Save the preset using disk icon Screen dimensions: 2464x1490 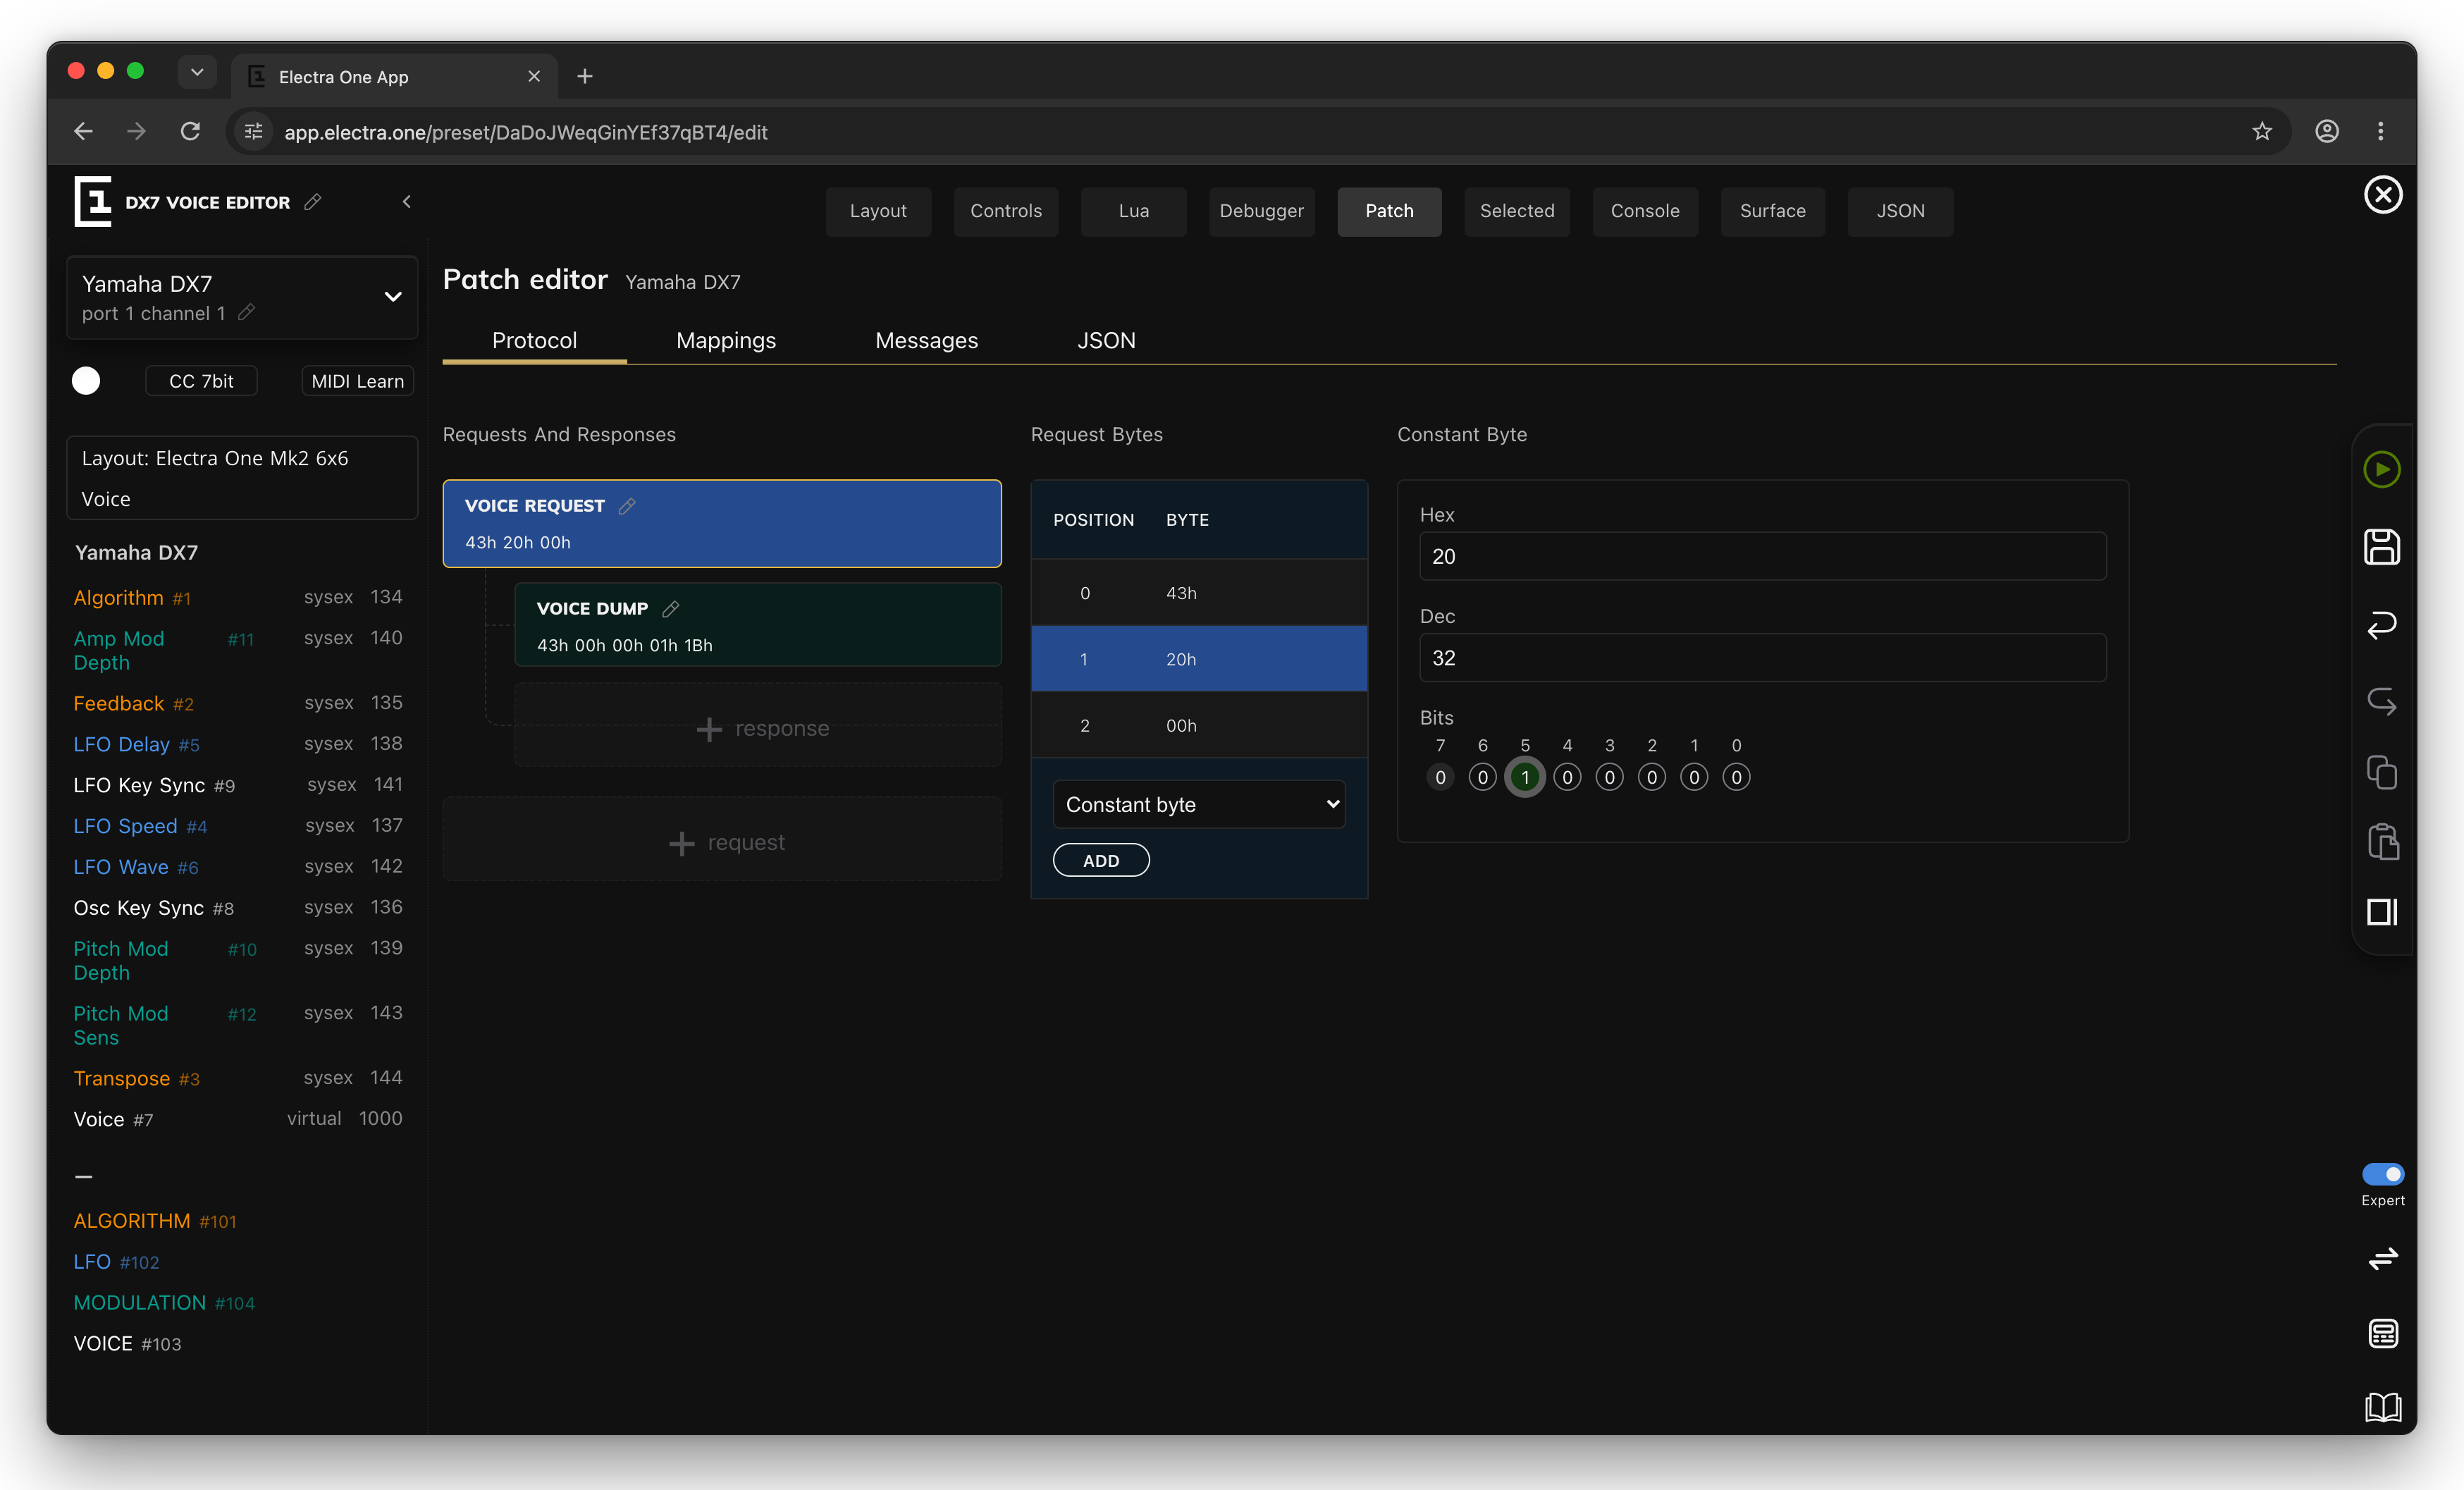2382,547
